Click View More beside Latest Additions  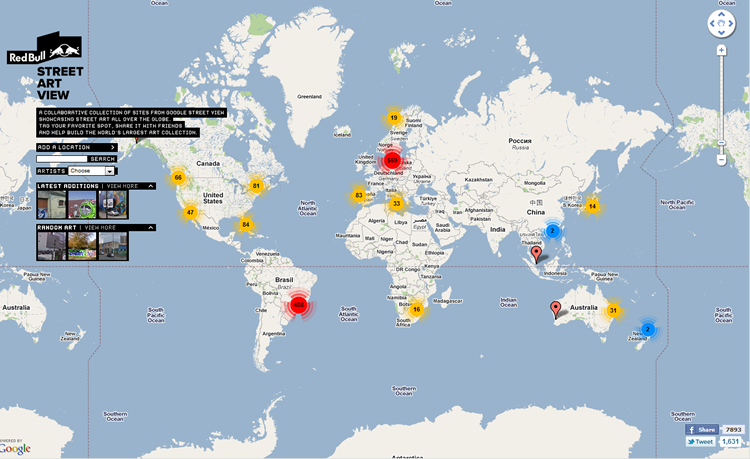(122, 186)
